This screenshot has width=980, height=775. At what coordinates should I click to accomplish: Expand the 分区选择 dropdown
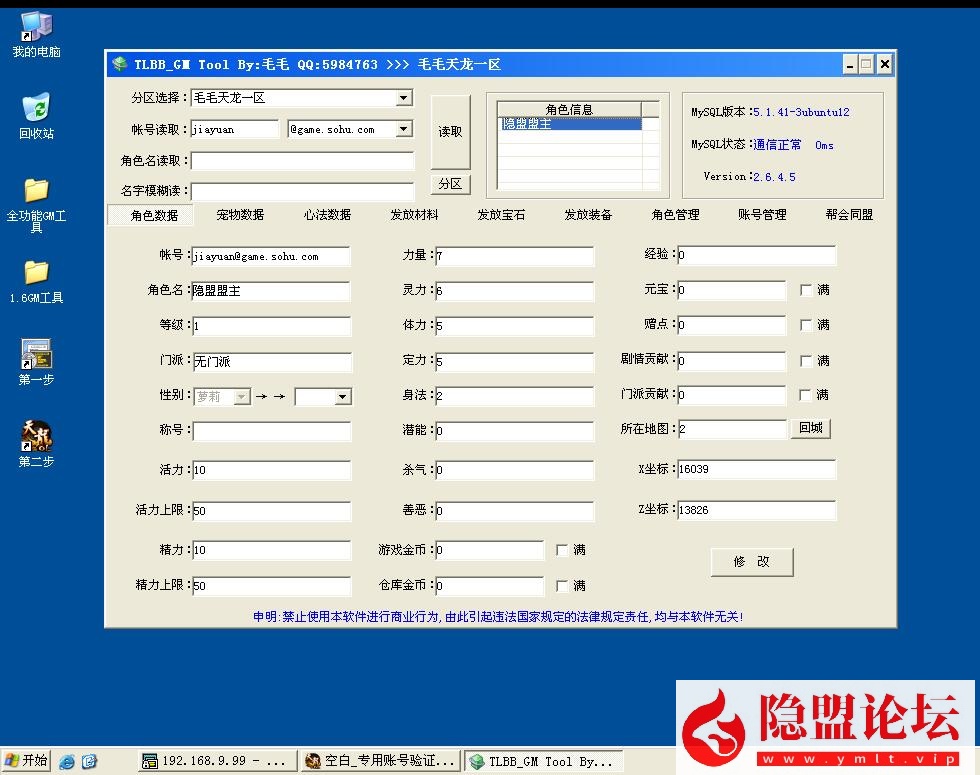(404, 98)
